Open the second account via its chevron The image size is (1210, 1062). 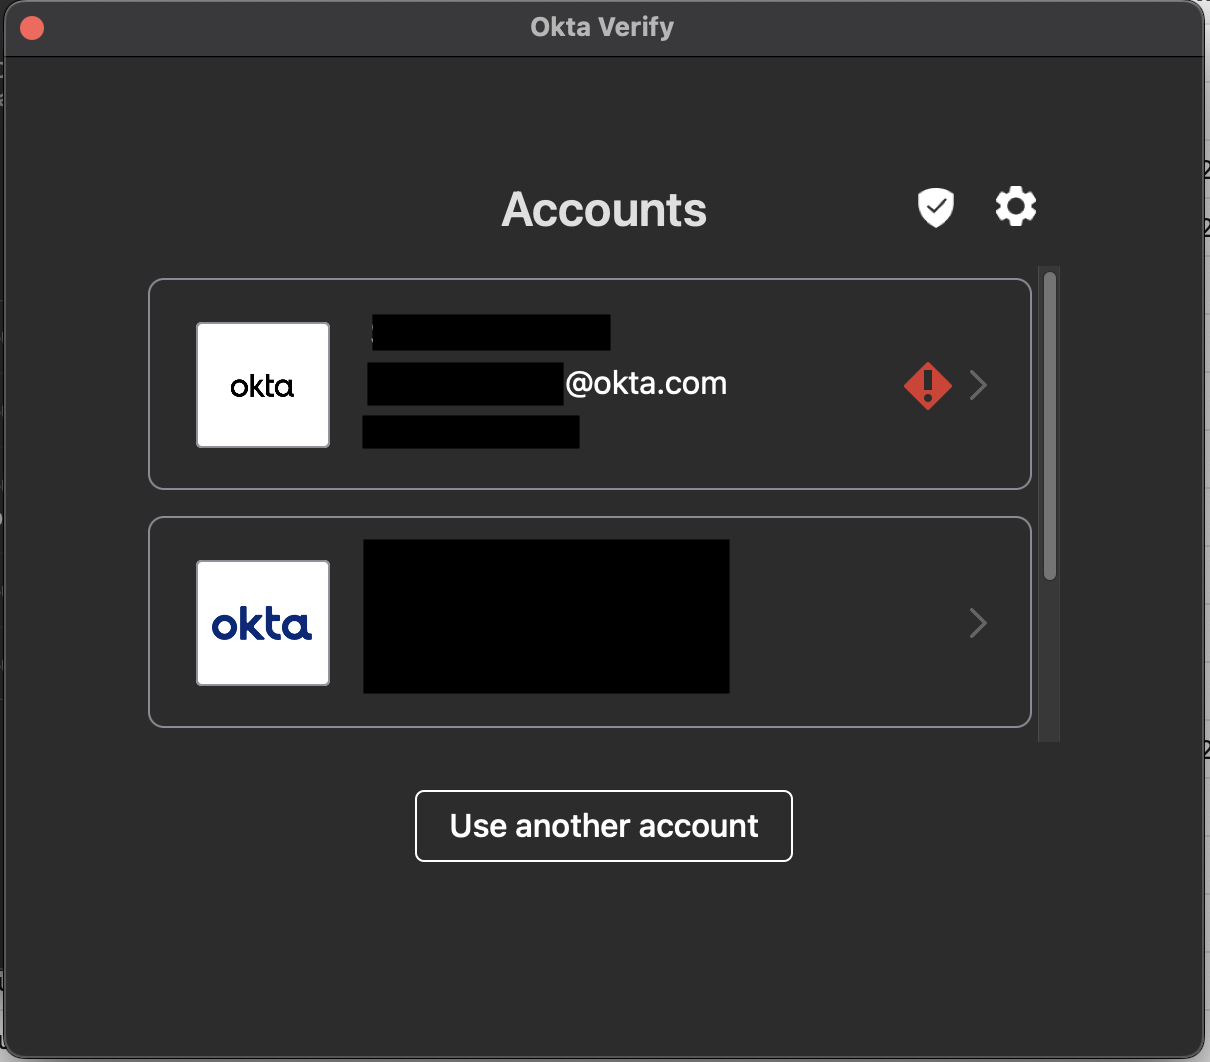click(977, 623)
